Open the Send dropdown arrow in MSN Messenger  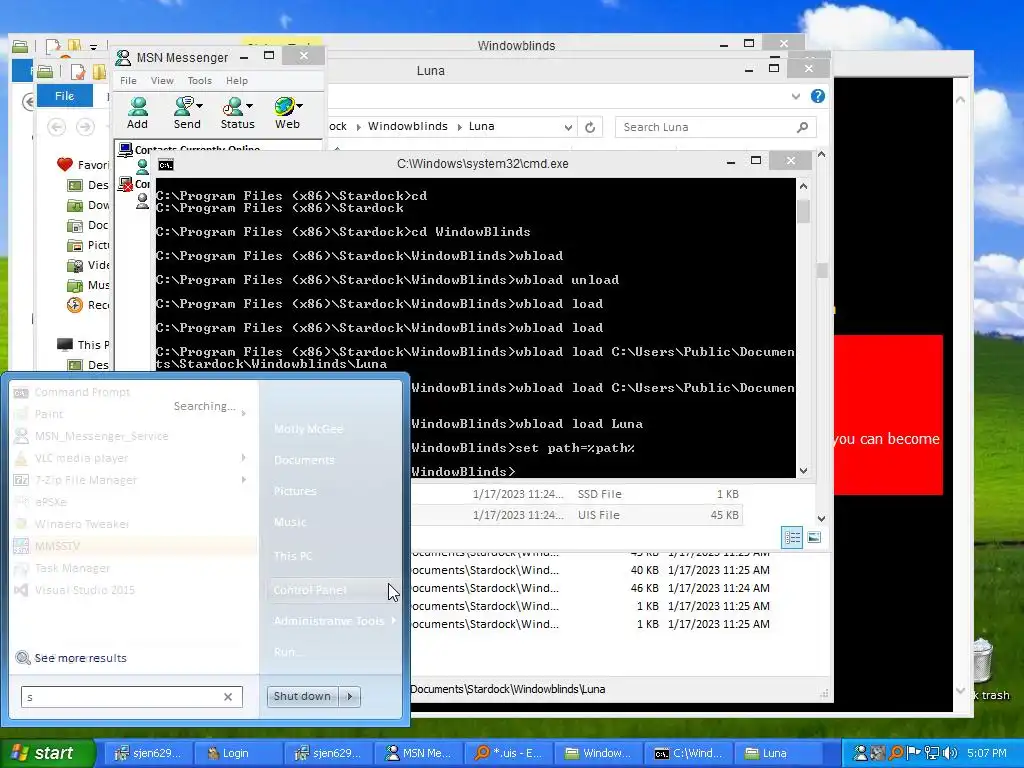tap(199, 105)
